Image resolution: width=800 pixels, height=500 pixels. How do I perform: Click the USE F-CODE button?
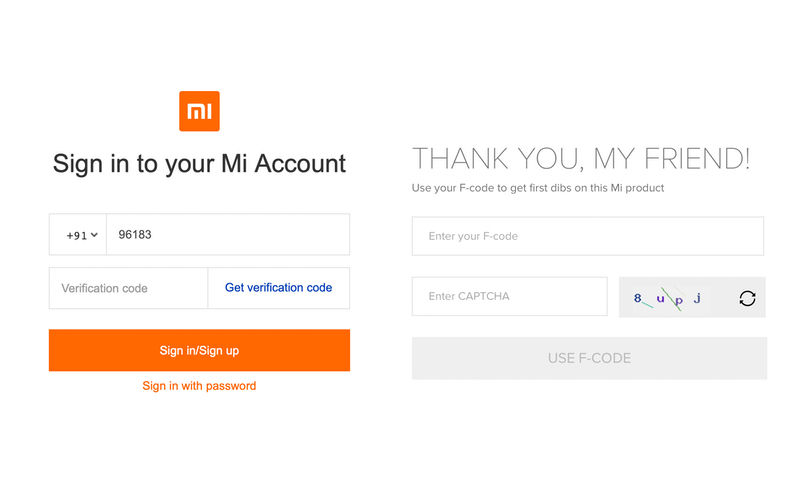pyautogui.click(x=589, y=358)
